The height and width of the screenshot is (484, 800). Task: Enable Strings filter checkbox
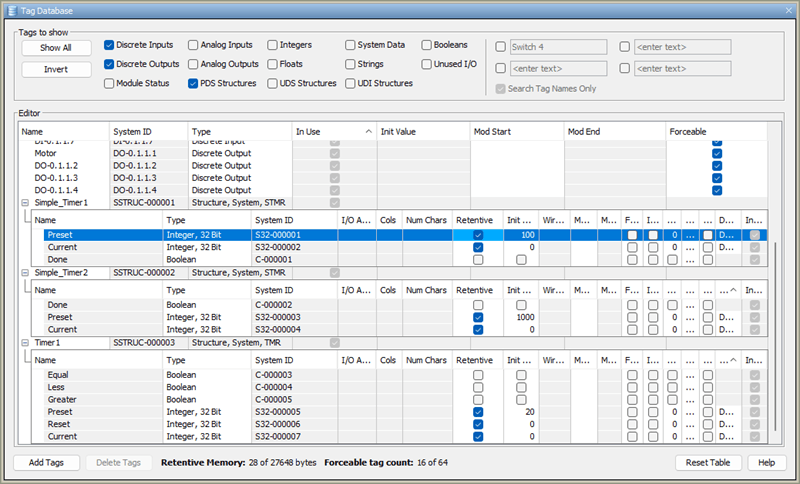(x=350, y=64)
